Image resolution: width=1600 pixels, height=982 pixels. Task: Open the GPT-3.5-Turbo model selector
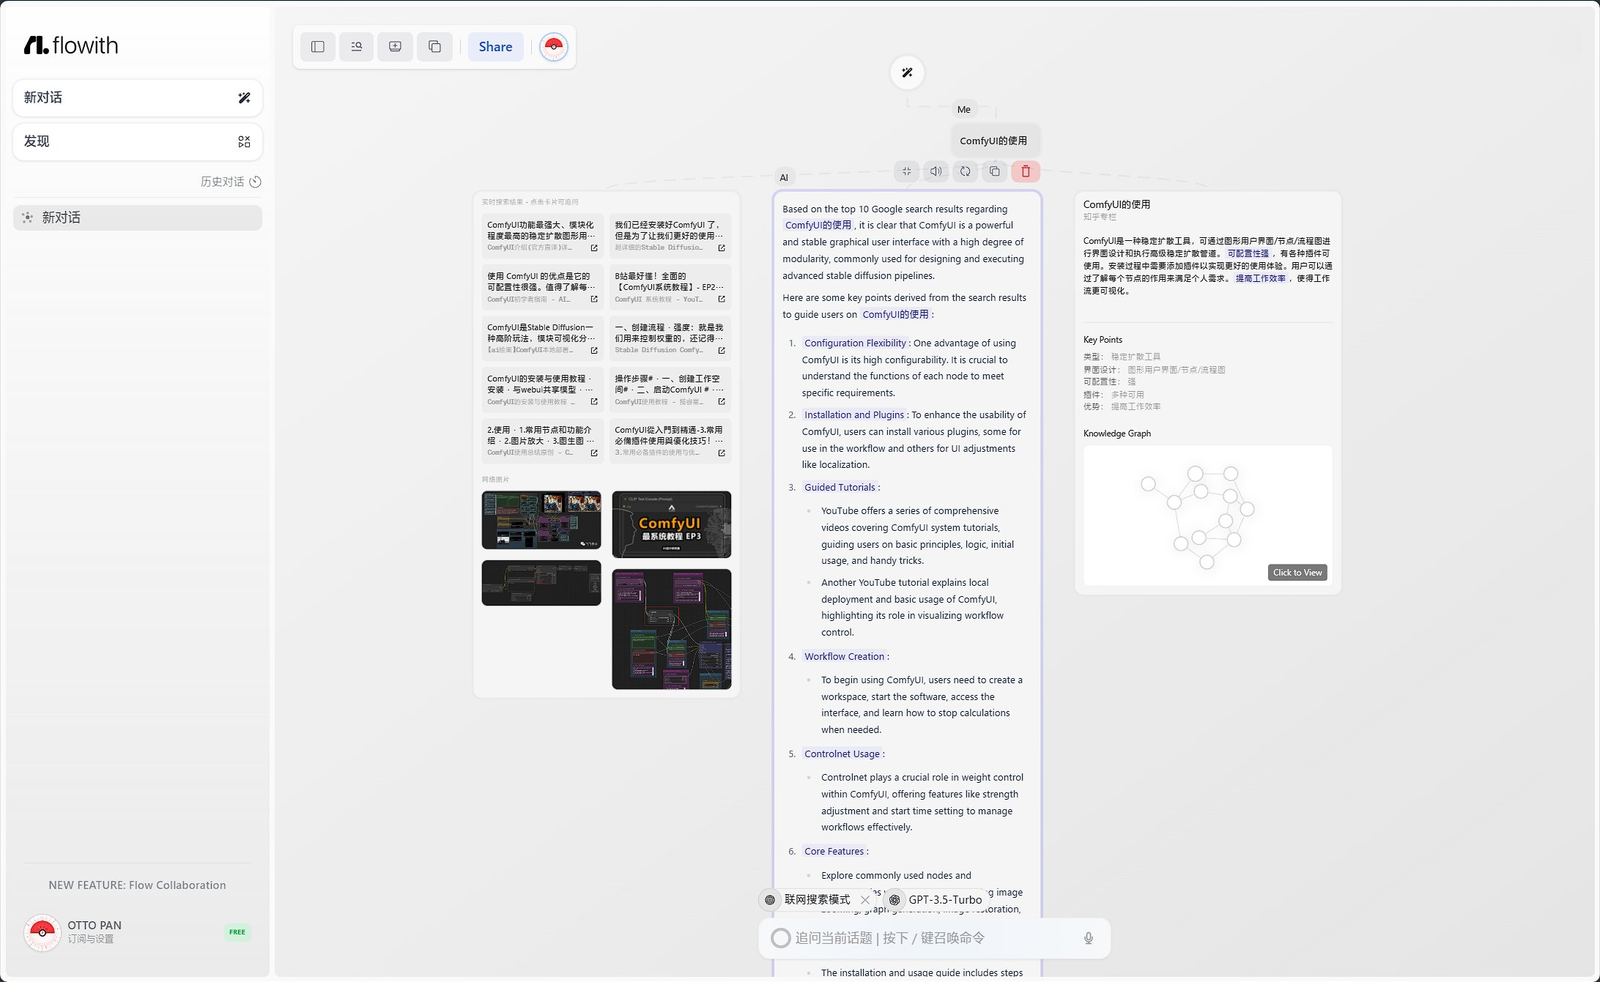click(x=936, y=900)
